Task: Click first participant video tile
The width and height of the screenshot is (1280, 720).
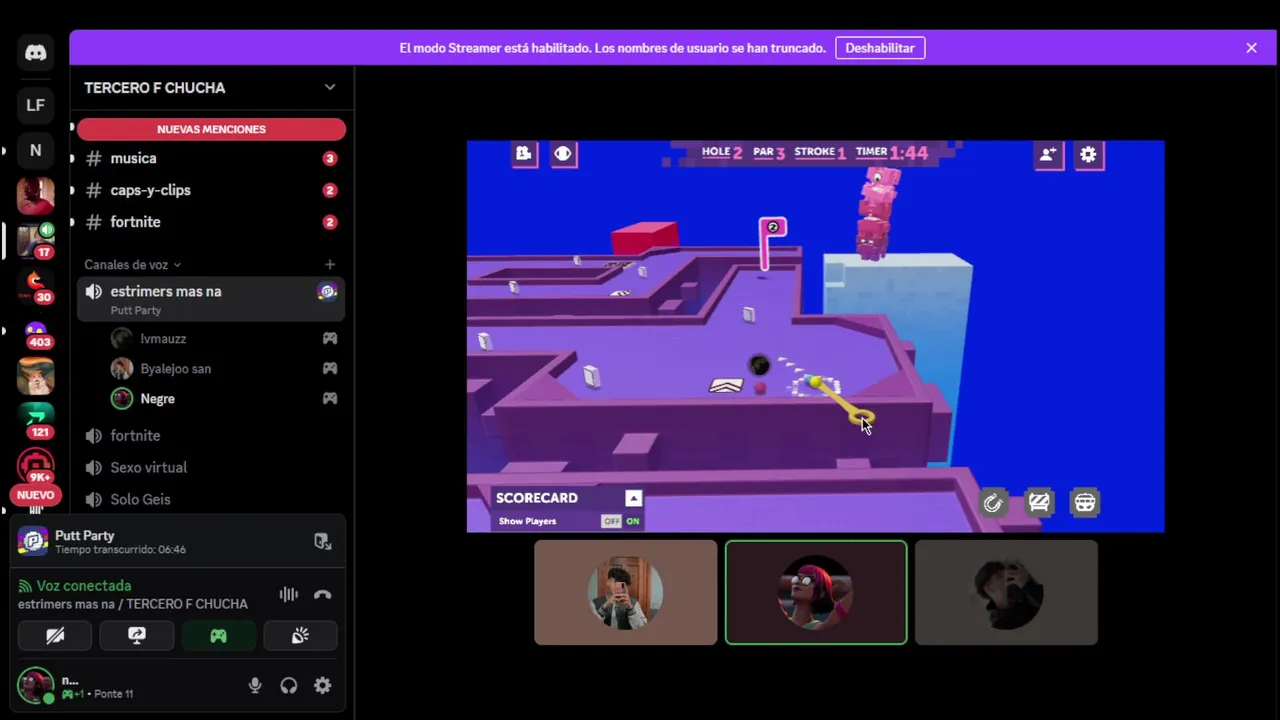Action: tap(625, 593)
